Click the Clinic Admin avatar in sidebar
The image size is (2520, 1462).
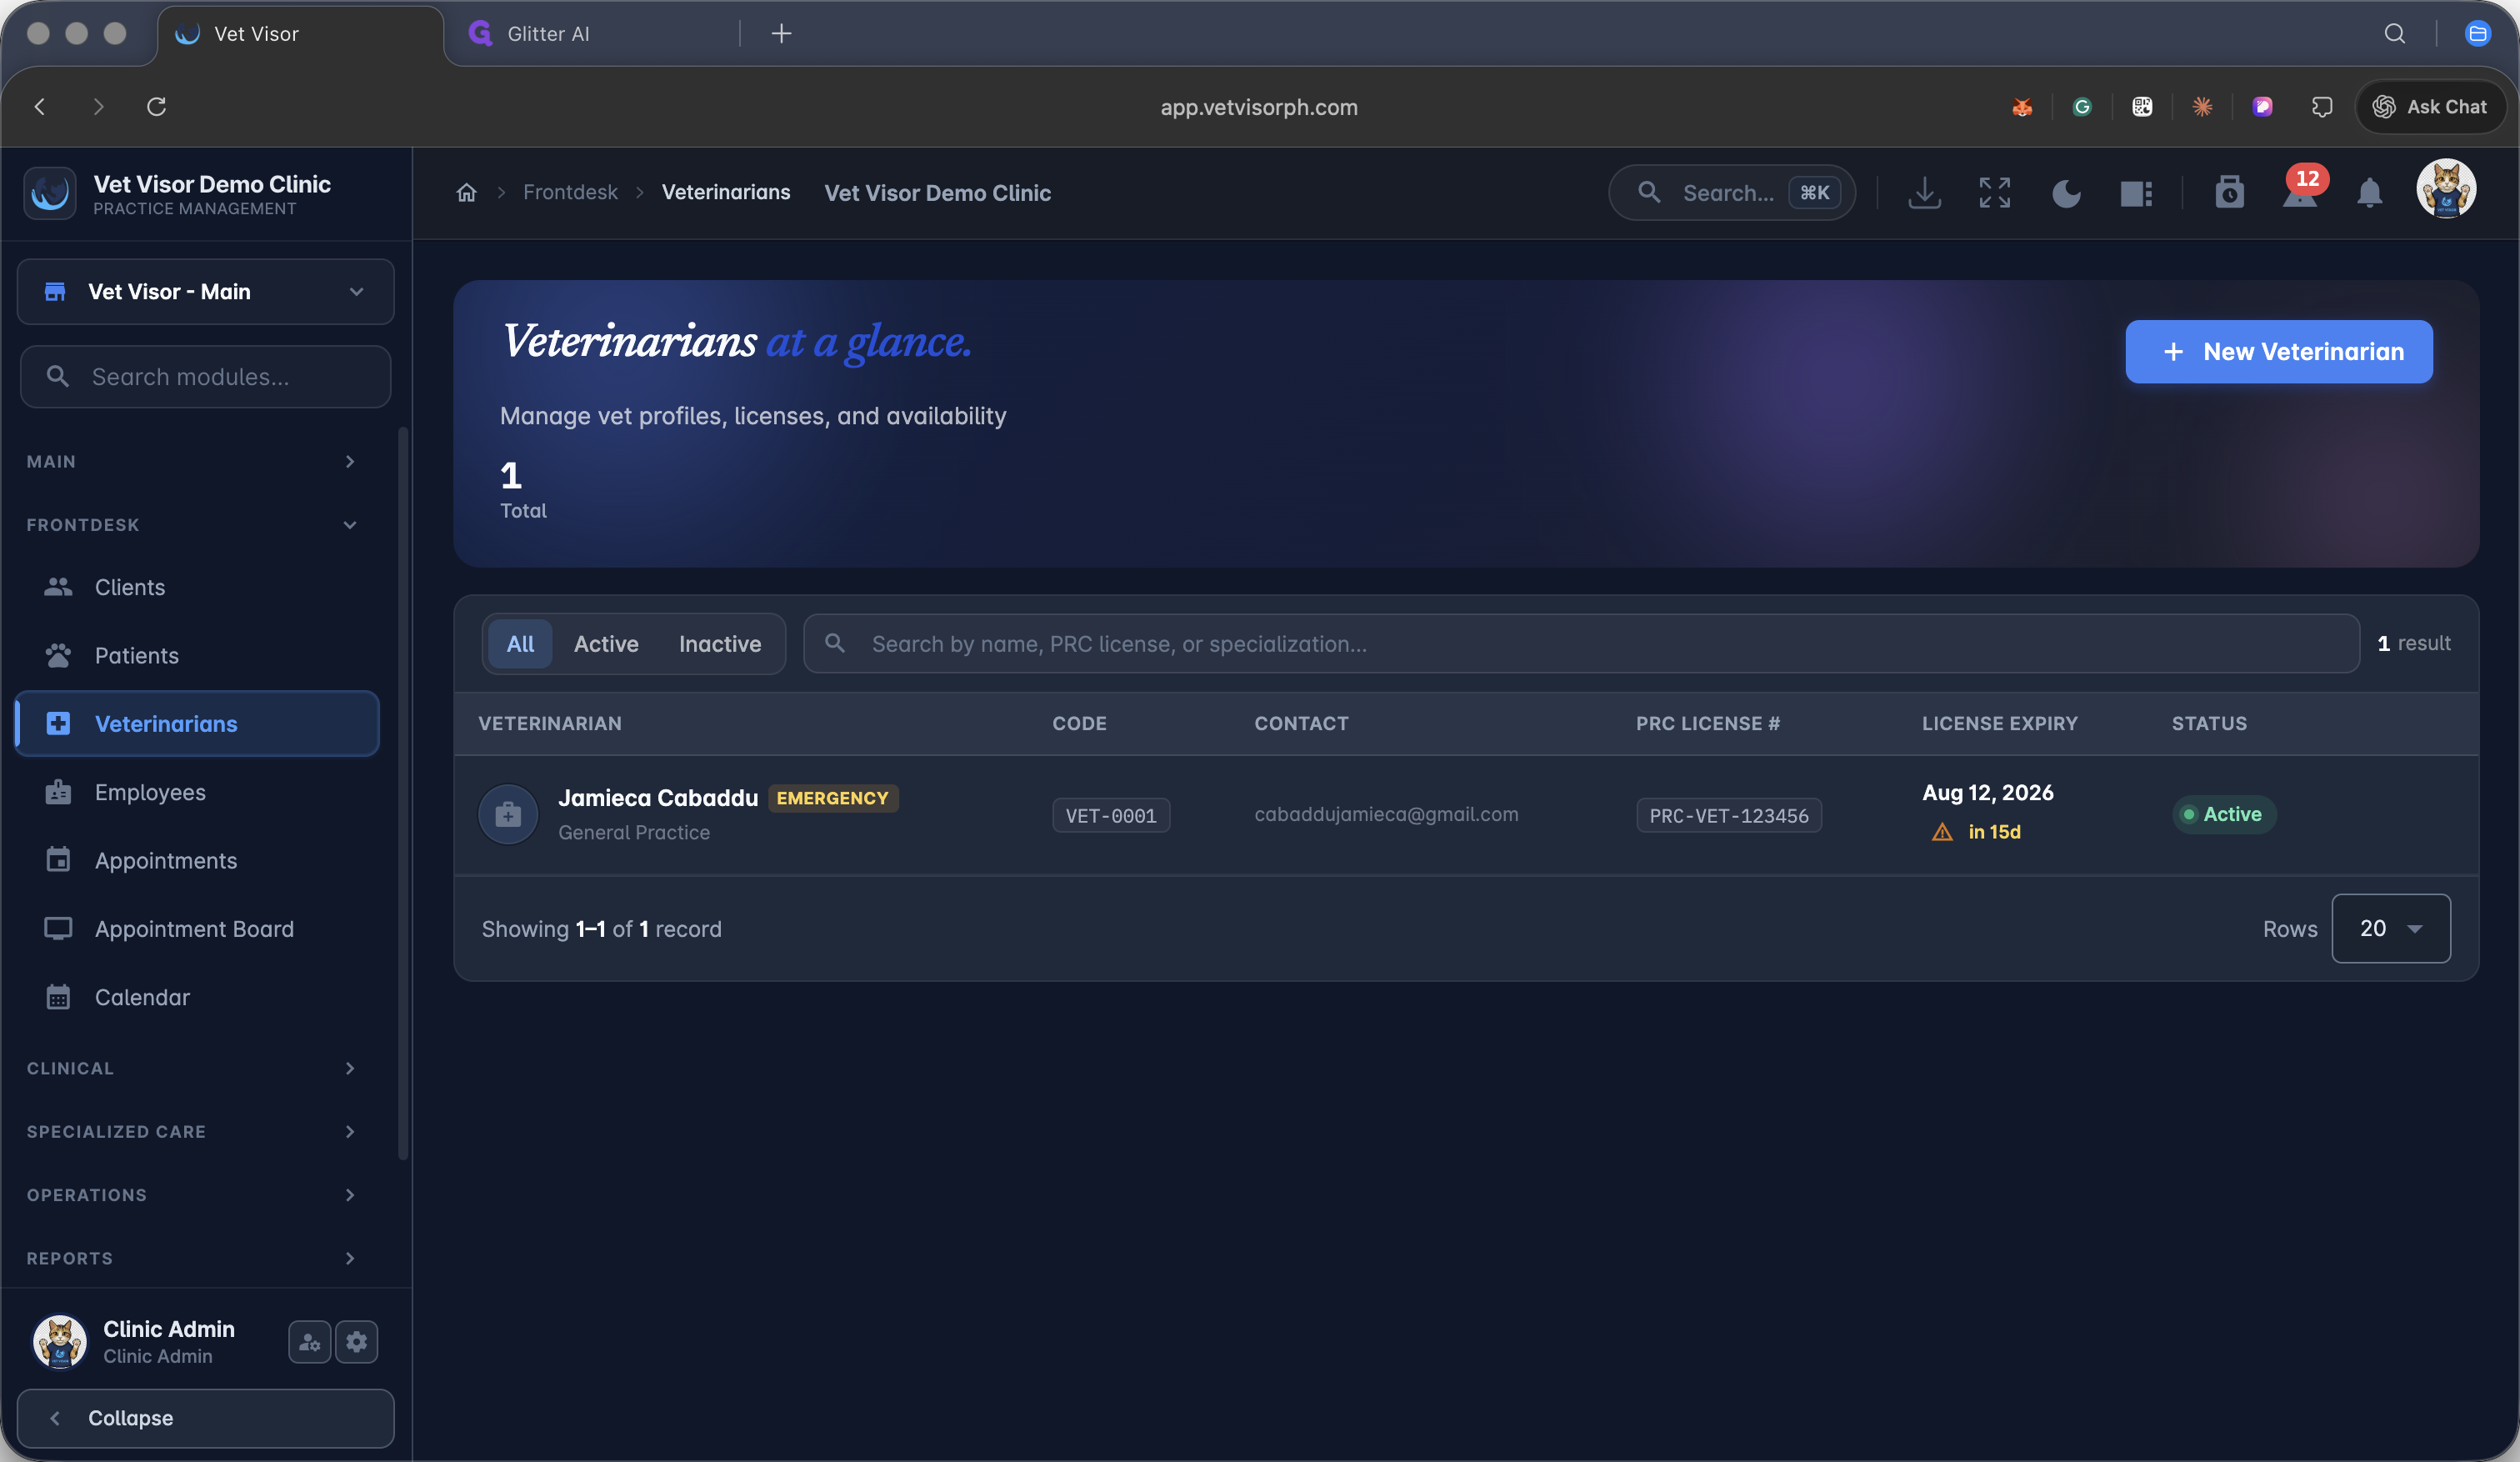pyautogui.click(x=59, y=1341)
